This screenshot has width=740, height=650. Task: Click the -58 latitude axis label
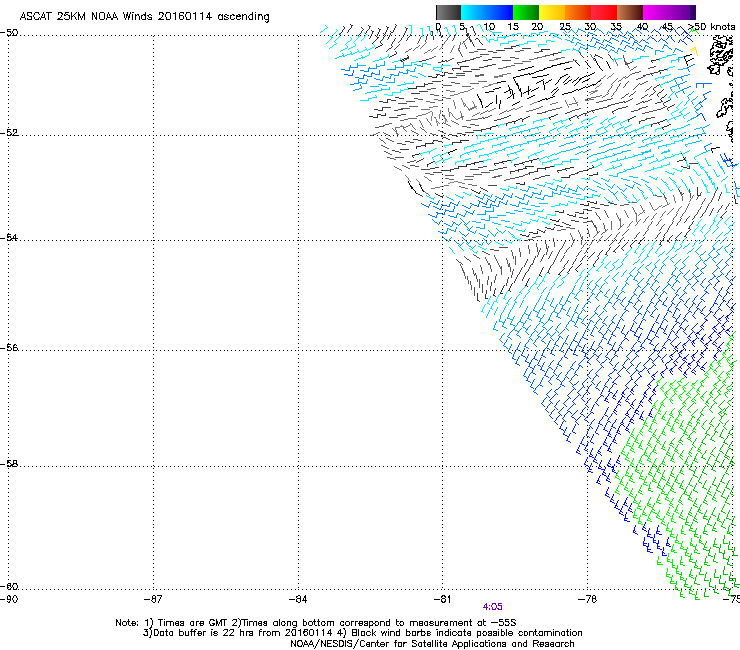9,464
